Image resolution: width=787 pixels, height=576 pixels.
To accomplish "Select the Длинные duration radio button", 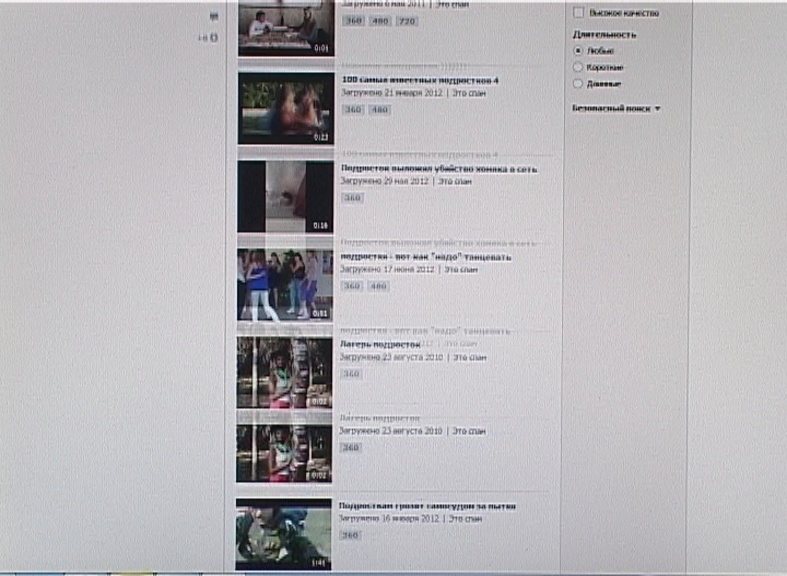I will click(x=578, y=83).
